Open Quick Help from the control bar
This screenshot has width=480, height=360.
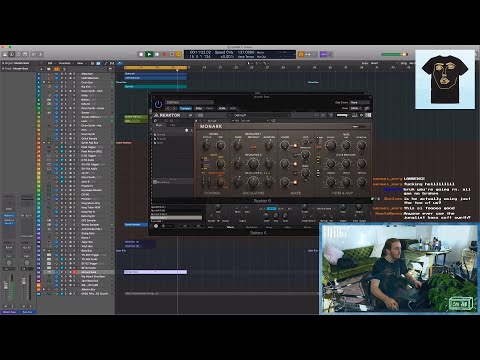[x=19, y=54]
